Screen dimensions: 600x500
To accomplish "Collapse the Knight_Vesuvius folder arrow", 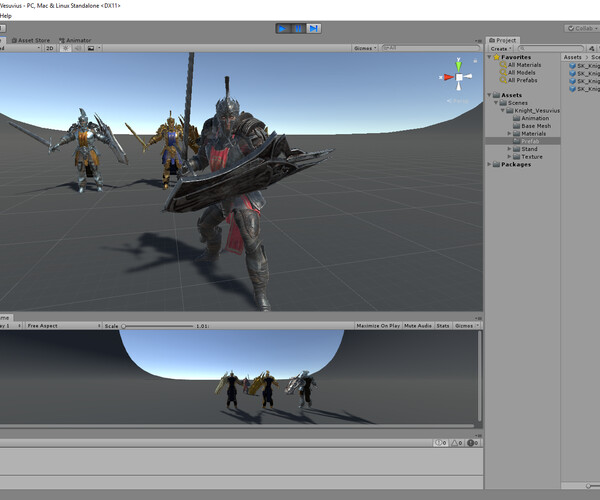I will tap(503, 110).
